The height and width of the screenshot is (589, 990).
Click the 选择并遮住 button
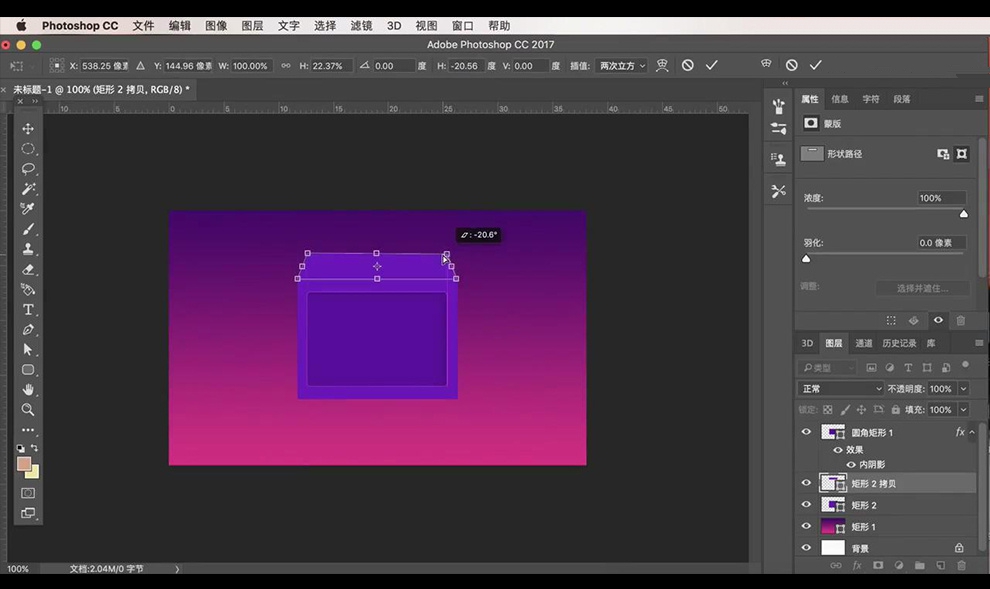coord(922,289)
